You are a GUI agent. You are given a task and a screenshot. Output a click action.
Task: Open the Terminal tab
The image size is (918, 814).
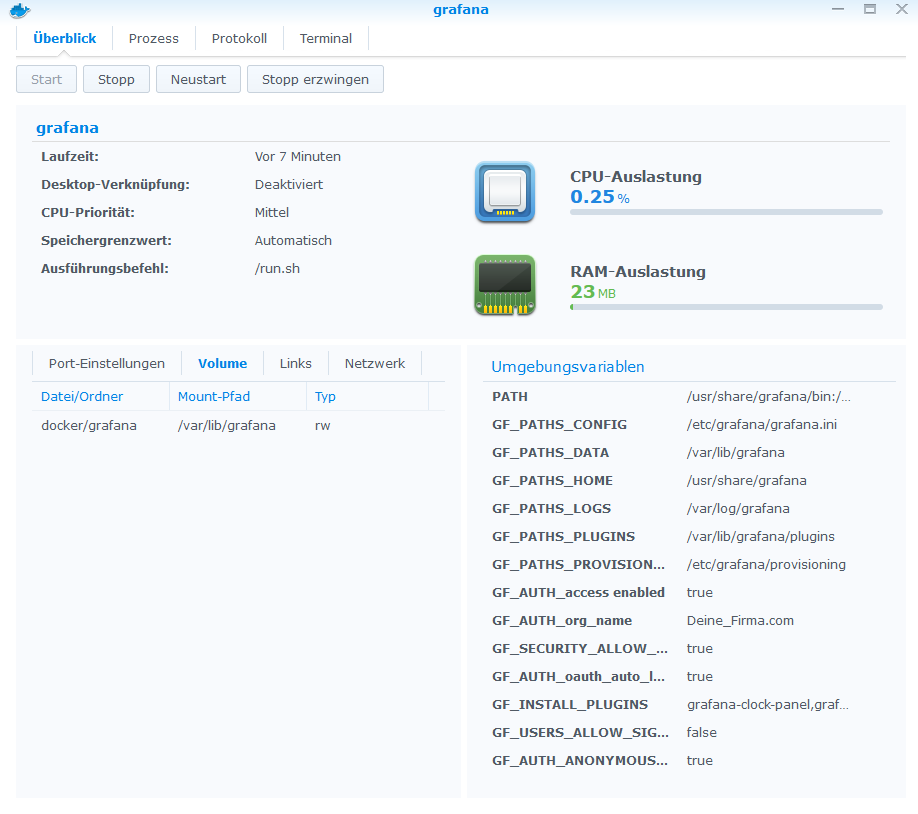tap(326, 39)
